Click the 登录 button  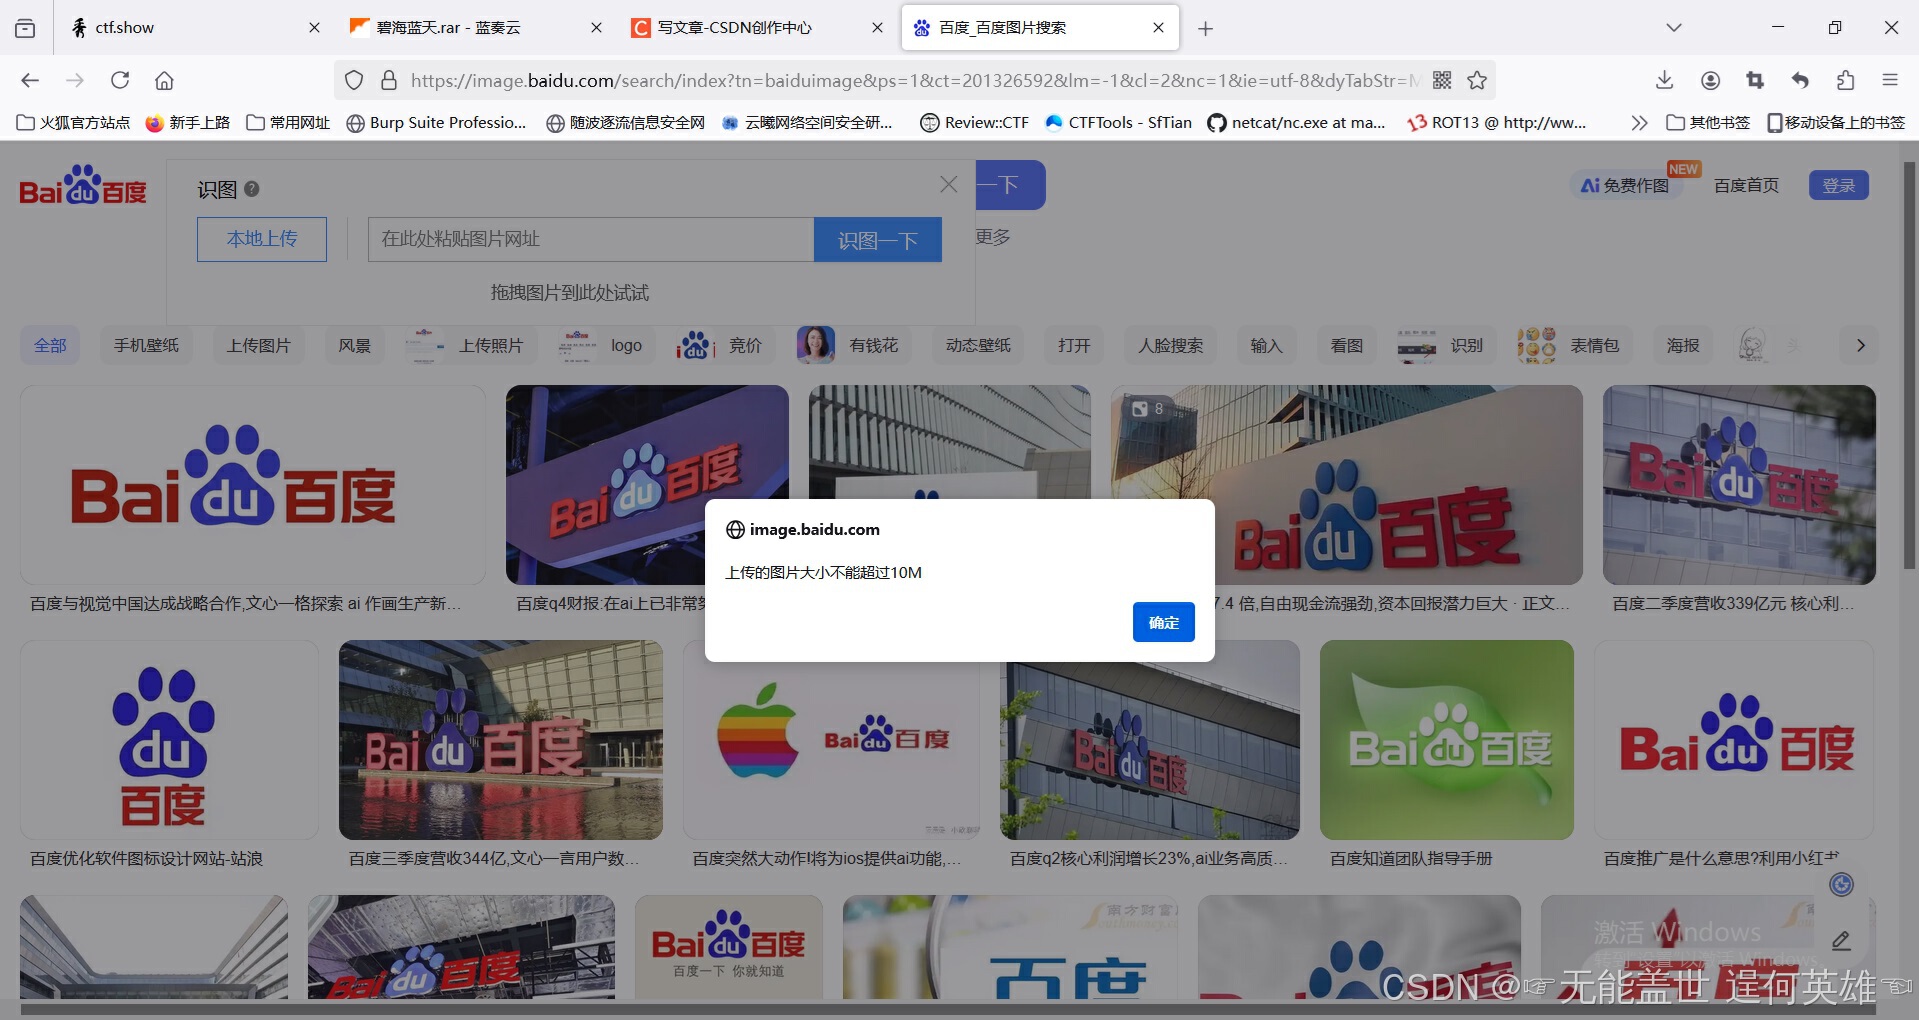[1838, 185]
